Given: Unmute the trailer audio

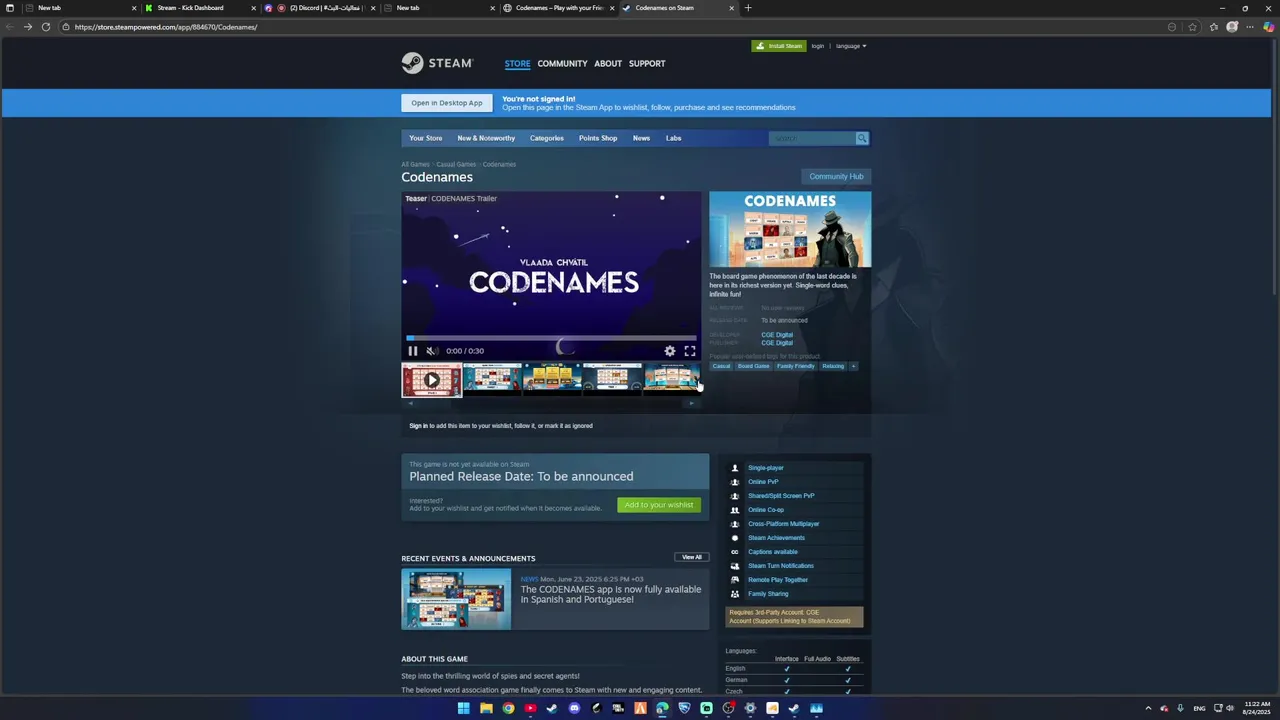Looking at the screenshot, I should pos(432,351).
